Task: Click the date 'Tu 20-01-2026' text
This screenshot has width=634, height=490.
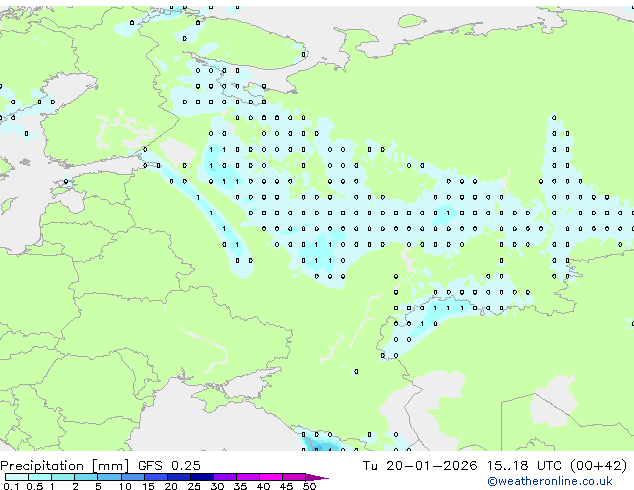Action: [420, 466]
